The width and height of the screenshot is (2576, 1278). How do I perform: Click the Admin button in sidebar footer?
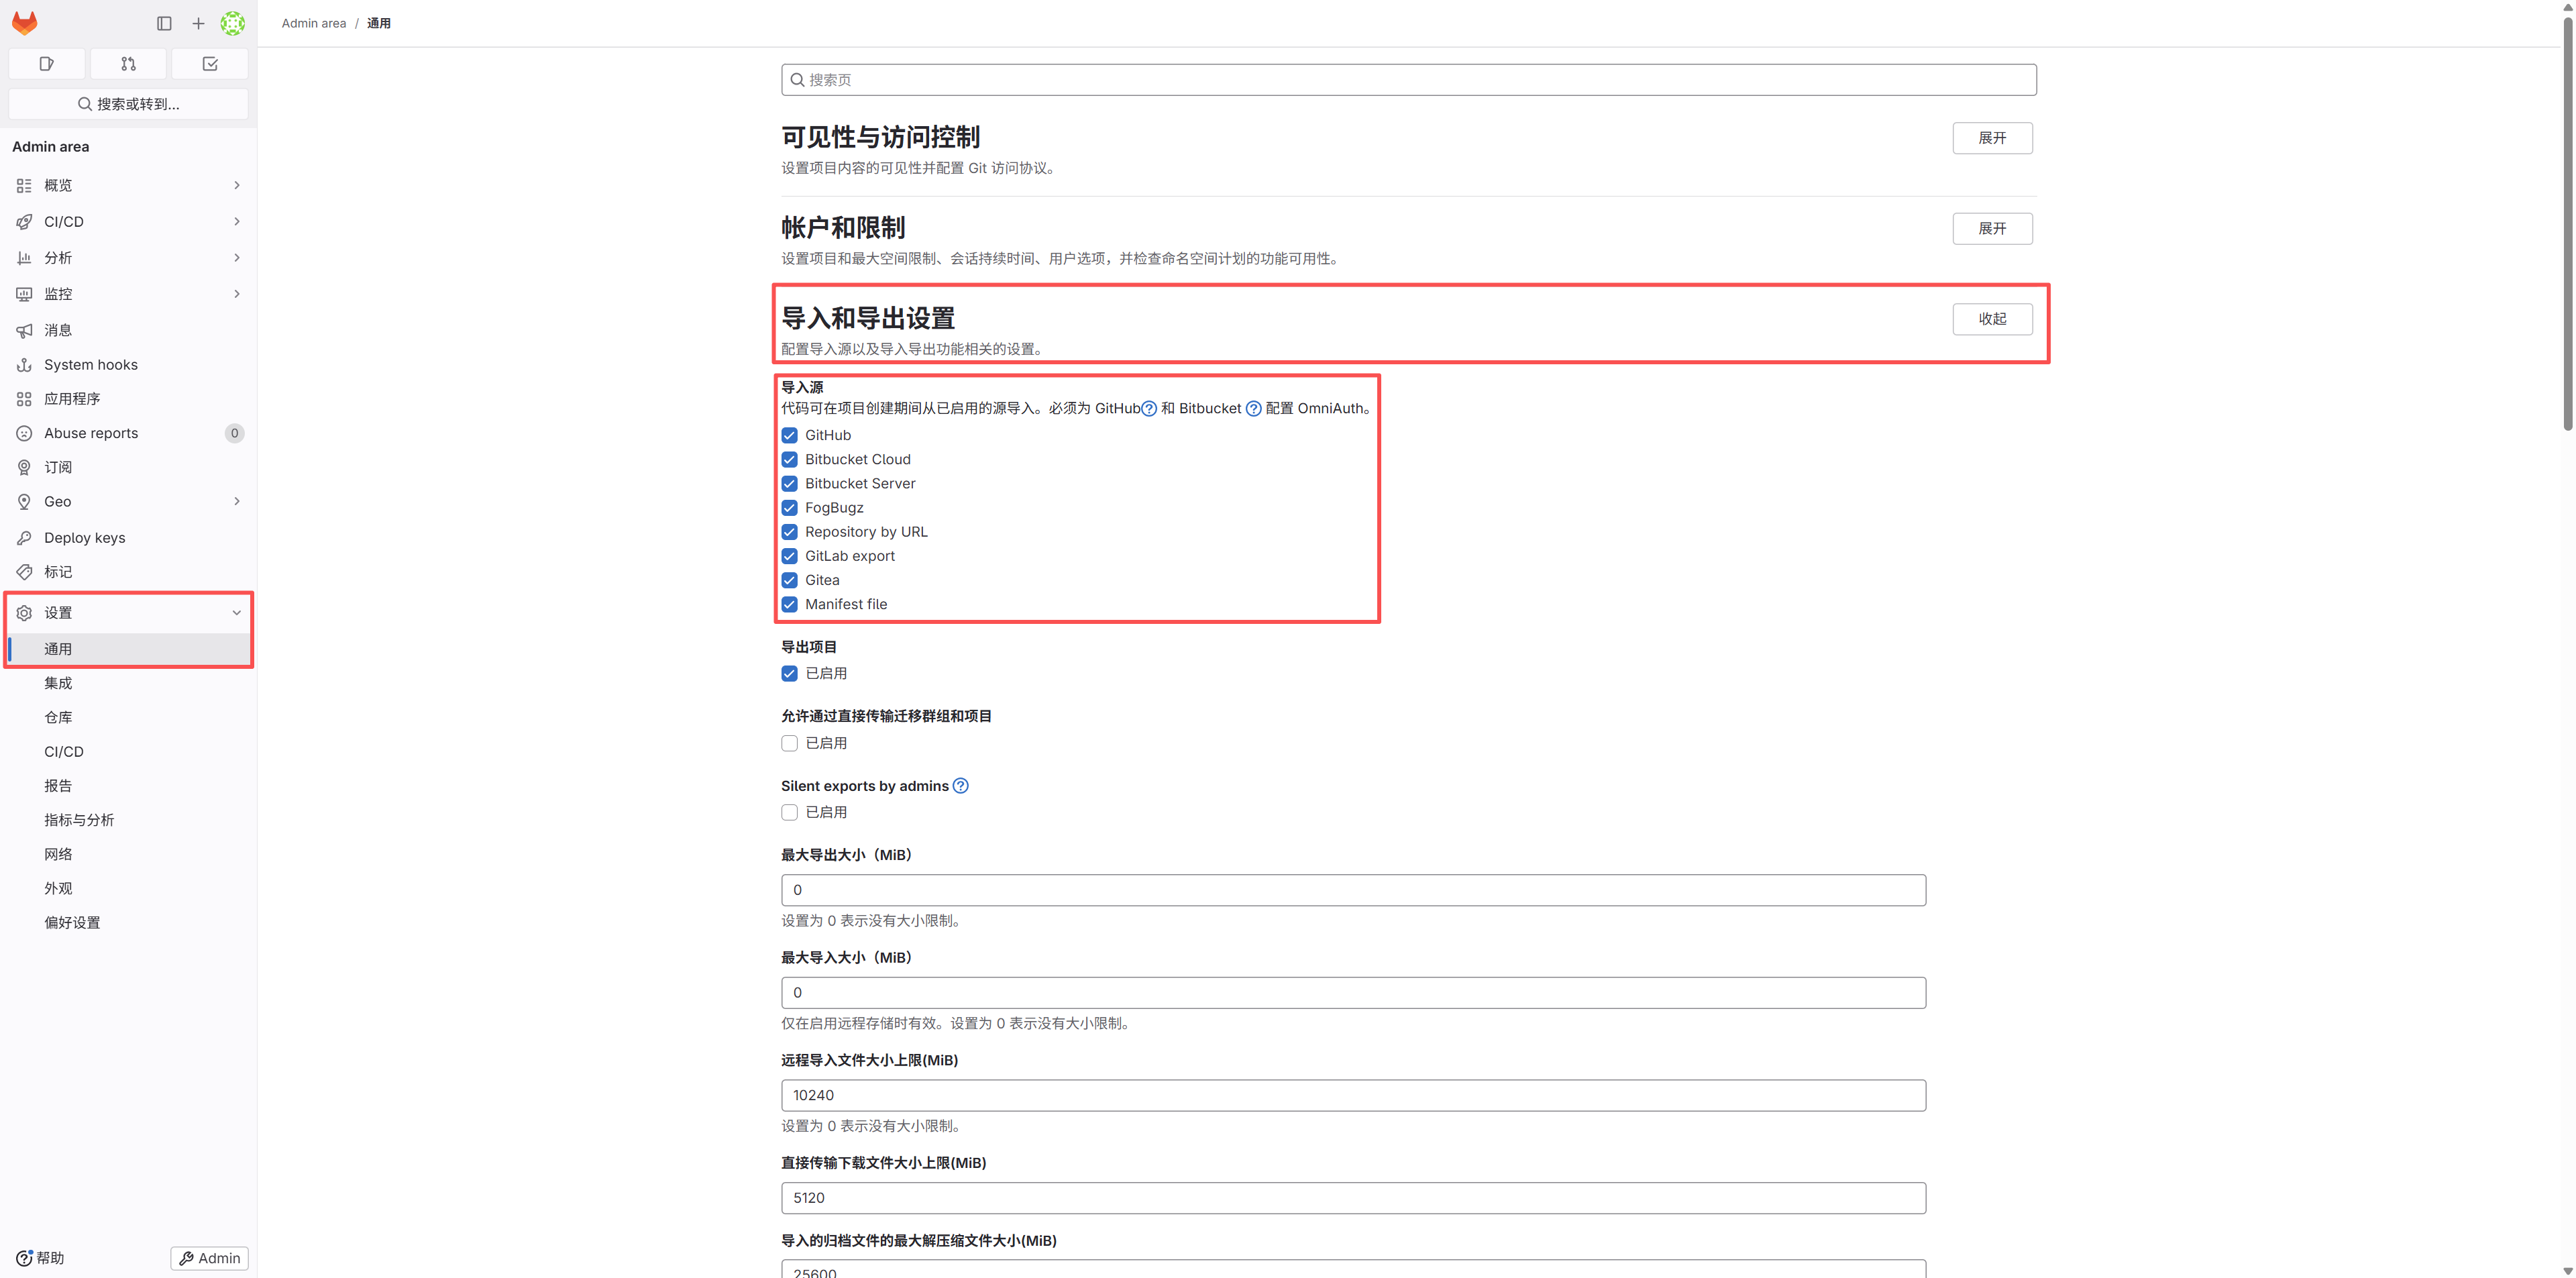pos(210,1258)
